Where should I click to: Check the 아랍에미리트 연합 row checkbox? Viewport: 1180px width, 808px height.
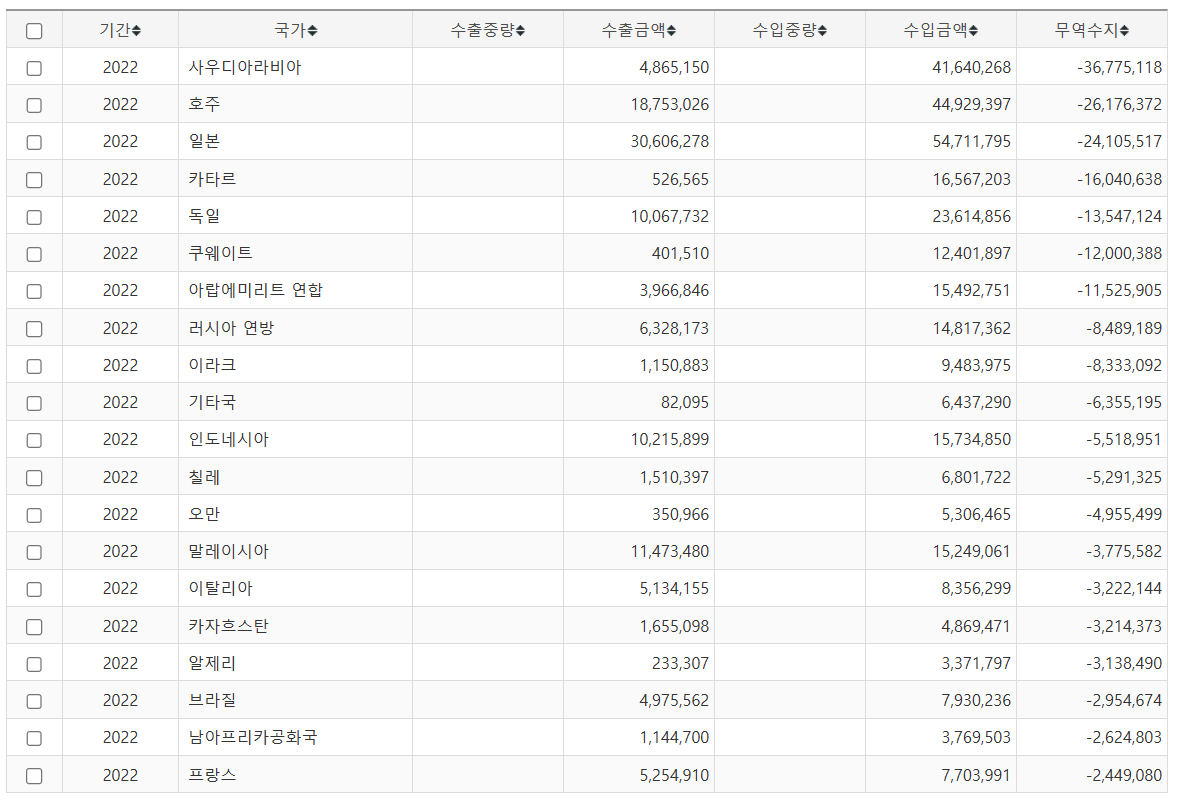coord(34,291)
